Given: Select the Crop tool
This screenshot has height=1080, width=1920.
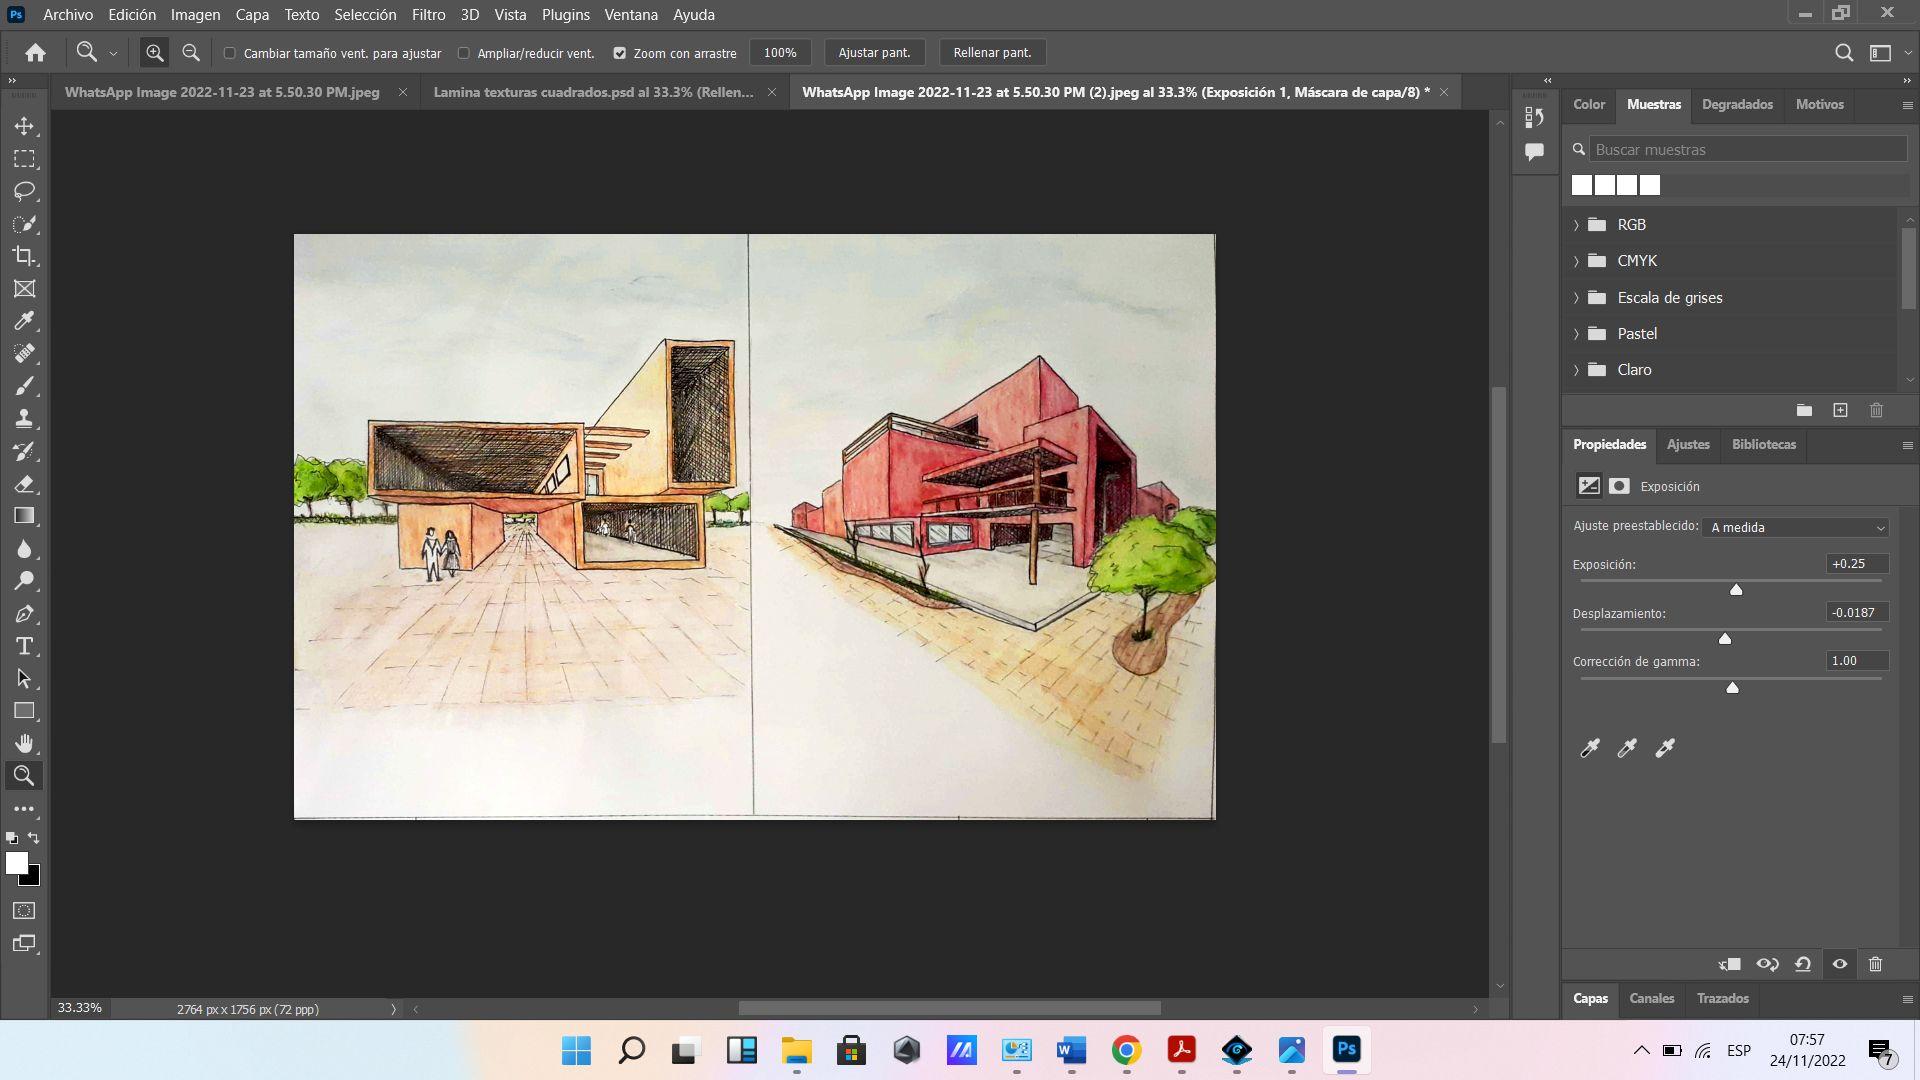Looking at the screenshot, I should 24,256.
